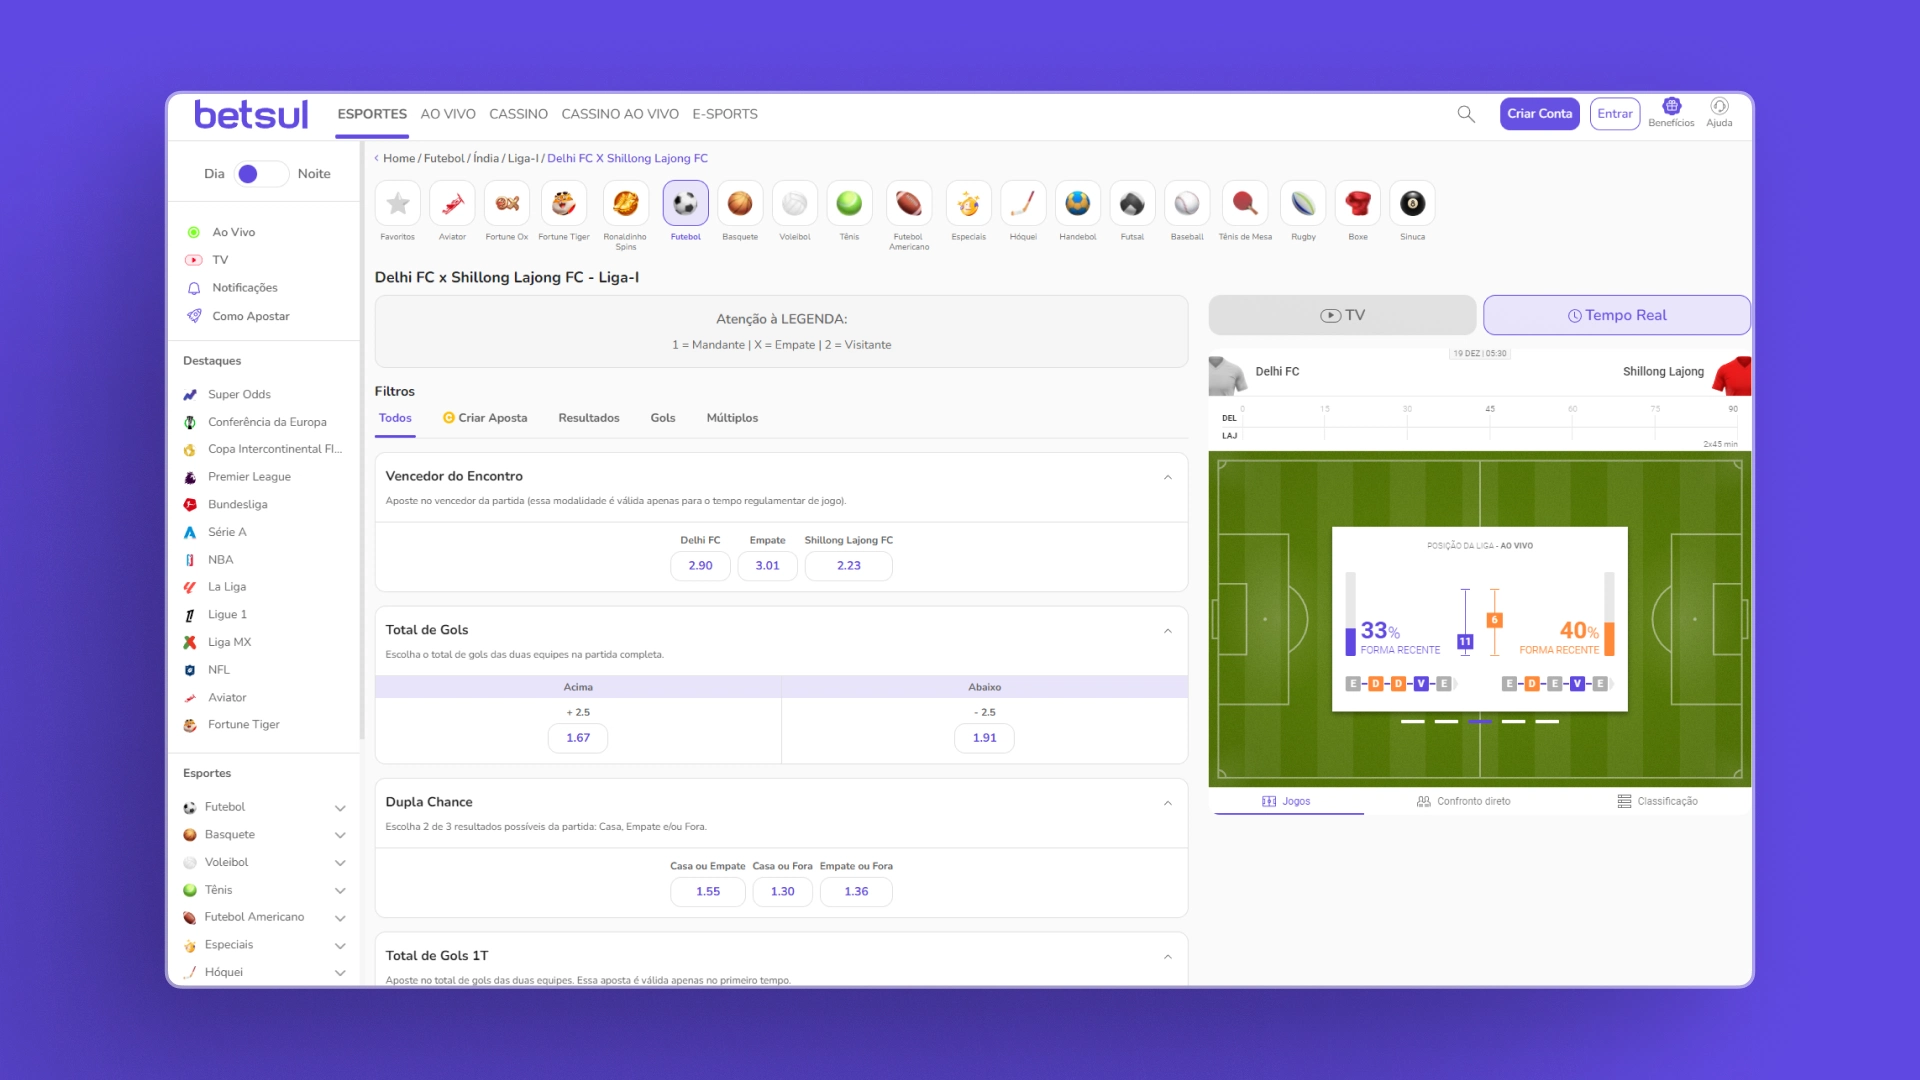This screenshot has height=1080, width=1920.
Task: Select the Handebol icon
Action: (x=1078, y=204)
